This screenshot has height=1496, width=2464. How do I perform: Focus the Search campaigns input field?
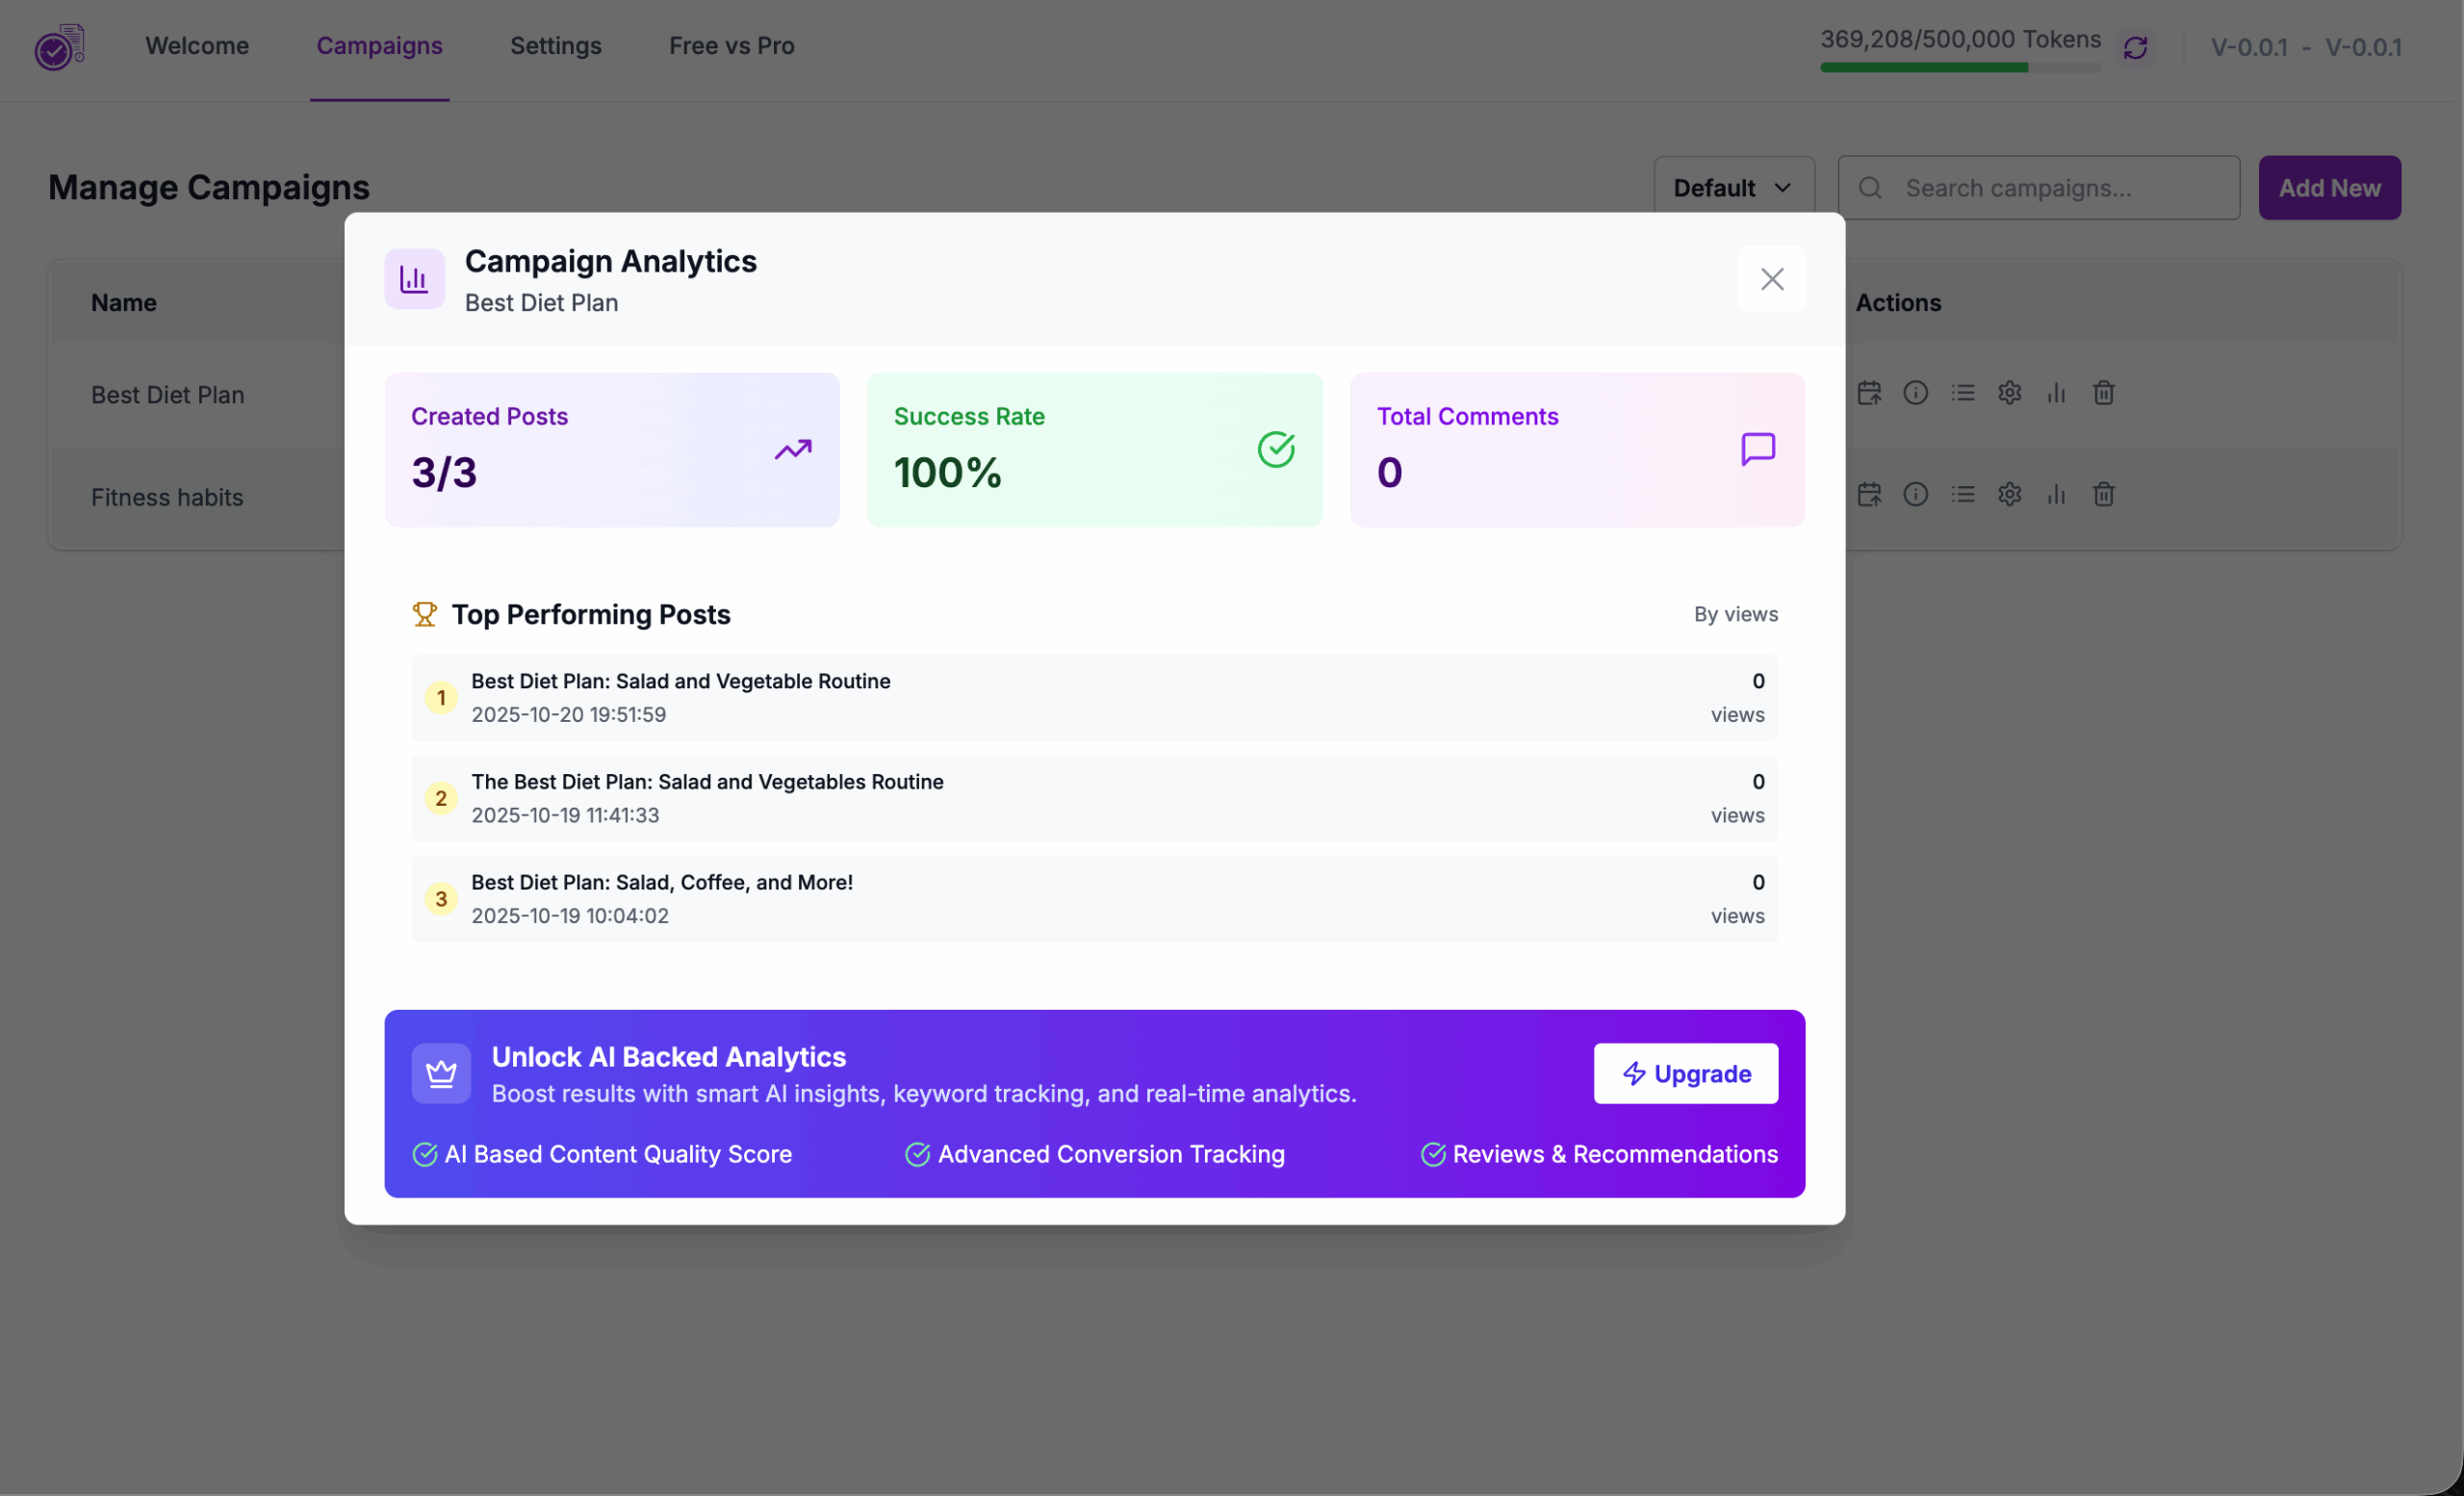pyautogui.click(x=2038, y=188)
